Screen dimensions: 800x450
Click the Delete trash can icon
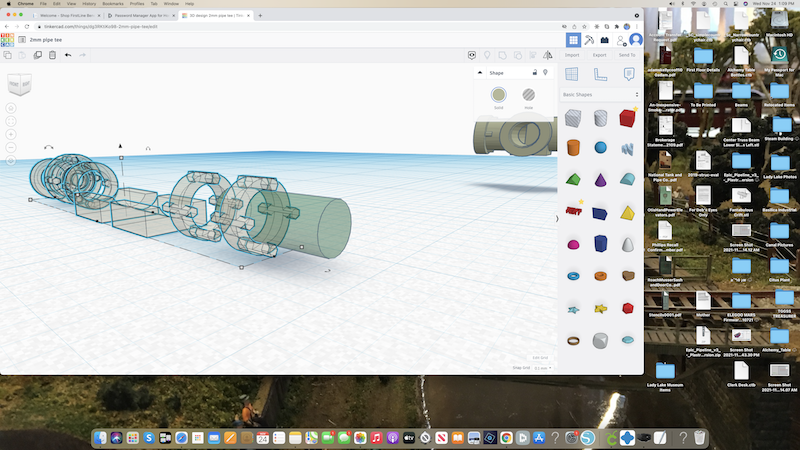52,55
